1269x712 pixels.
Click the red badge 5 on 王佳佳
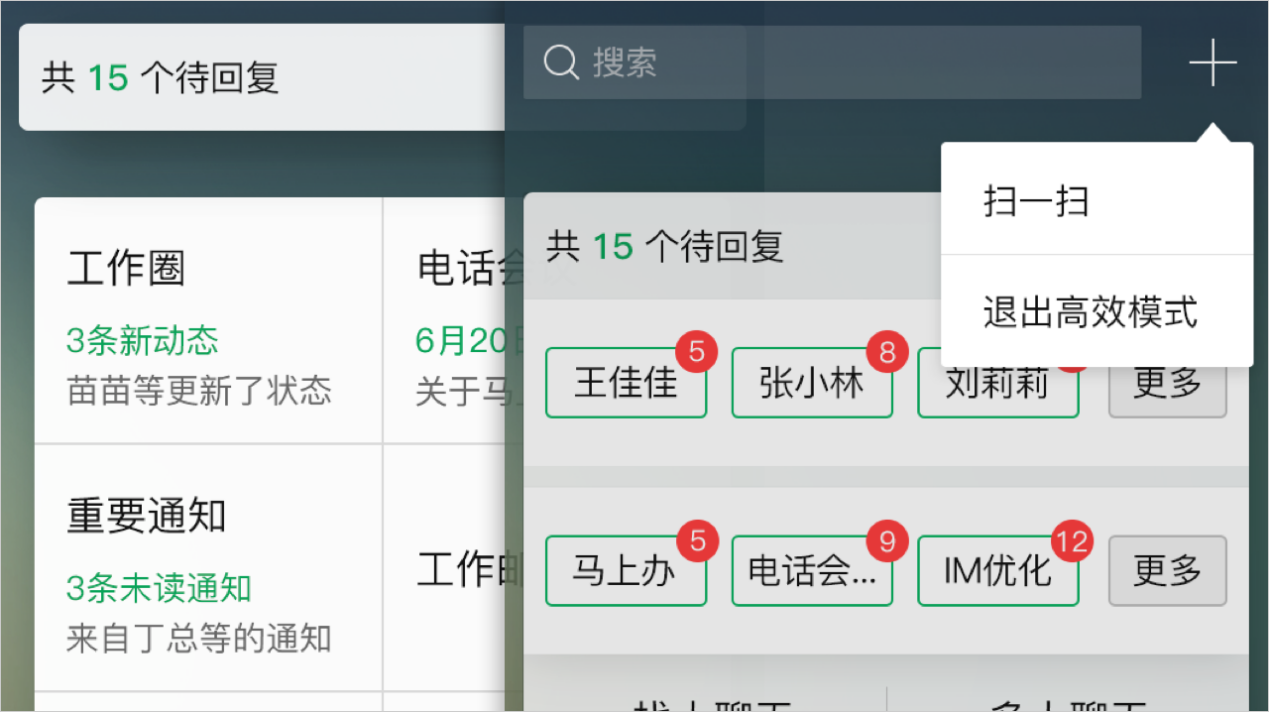697,353
